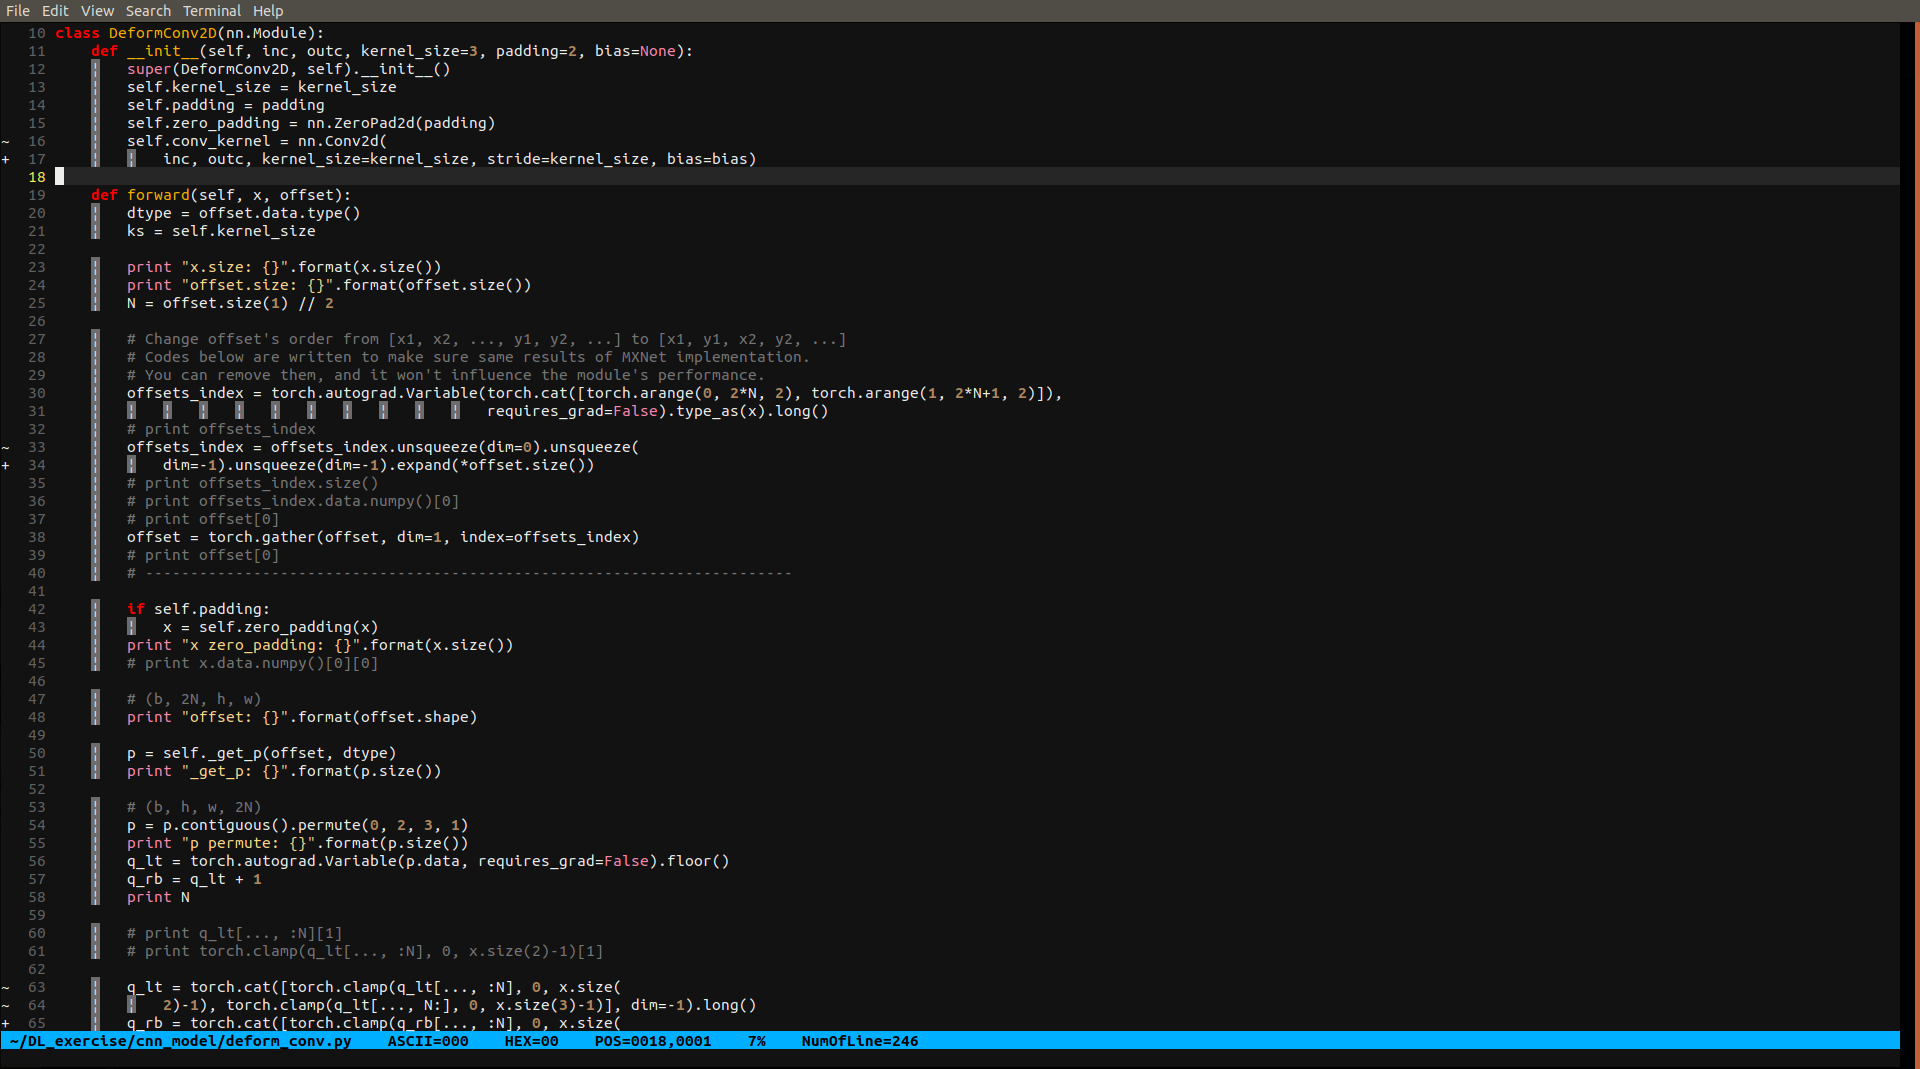Select the word DeformConv2D on line 10
The image size is (1920, 1069).
[x=165, y=32]
